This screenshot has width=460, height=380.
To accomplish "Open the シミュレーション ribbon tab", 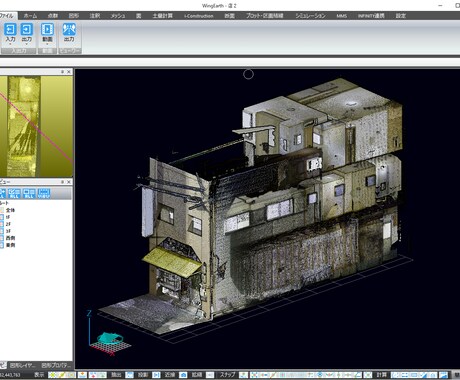I will (310, 16).
